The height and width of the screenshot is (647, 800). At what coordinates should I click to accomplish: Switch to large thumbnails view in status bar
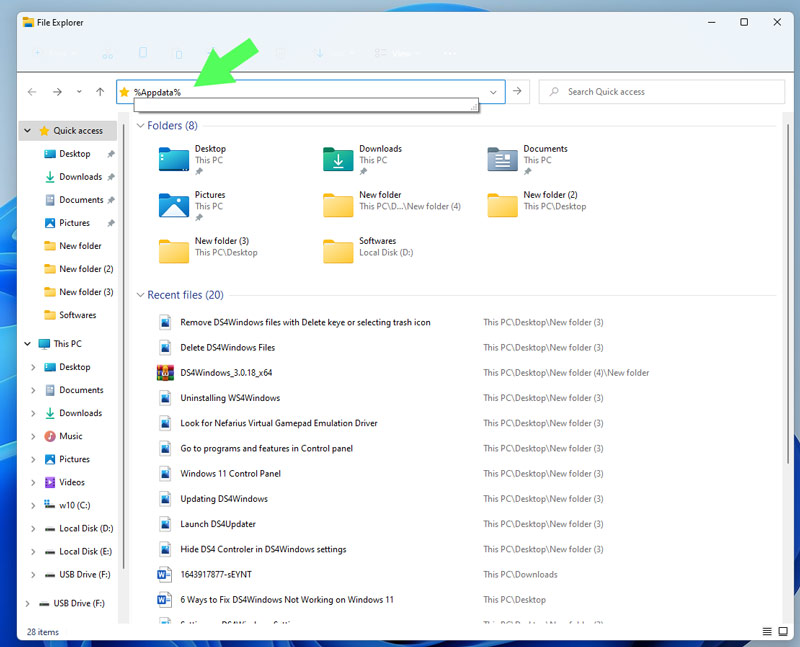tap(783, 632)
